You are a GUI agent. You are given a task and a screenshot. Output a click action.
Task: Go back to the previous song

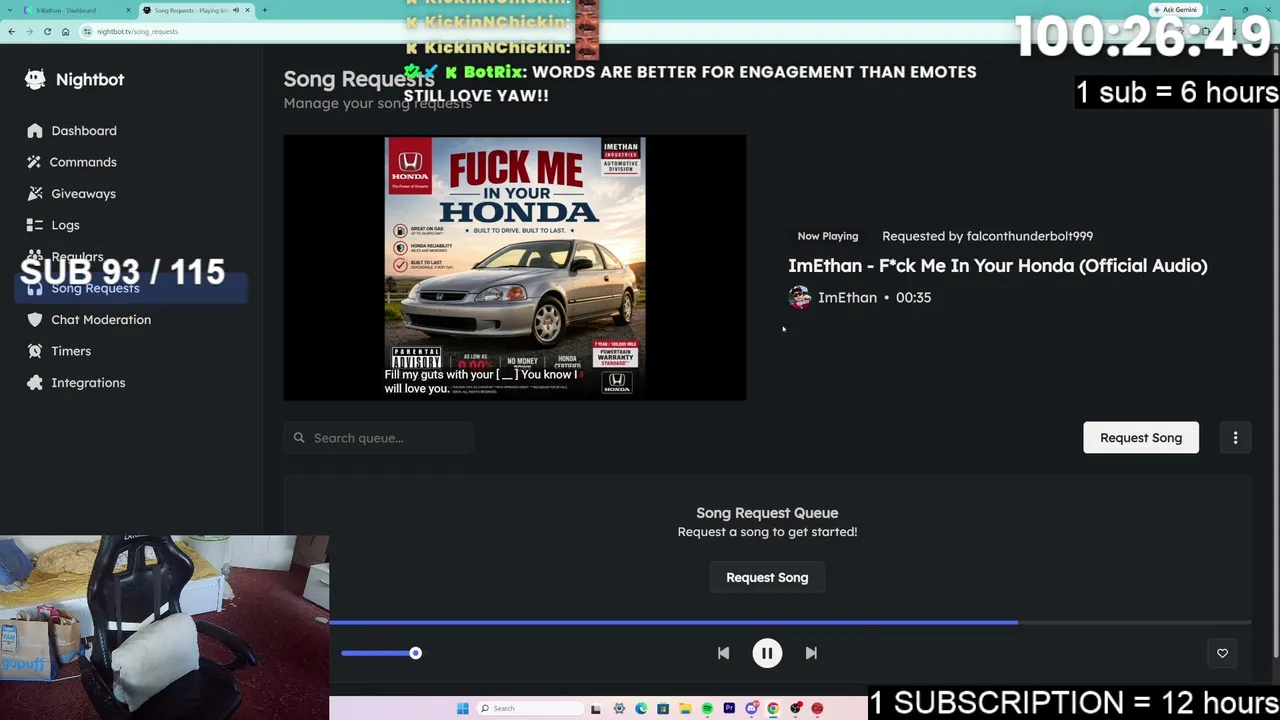(x=723, y=653)
